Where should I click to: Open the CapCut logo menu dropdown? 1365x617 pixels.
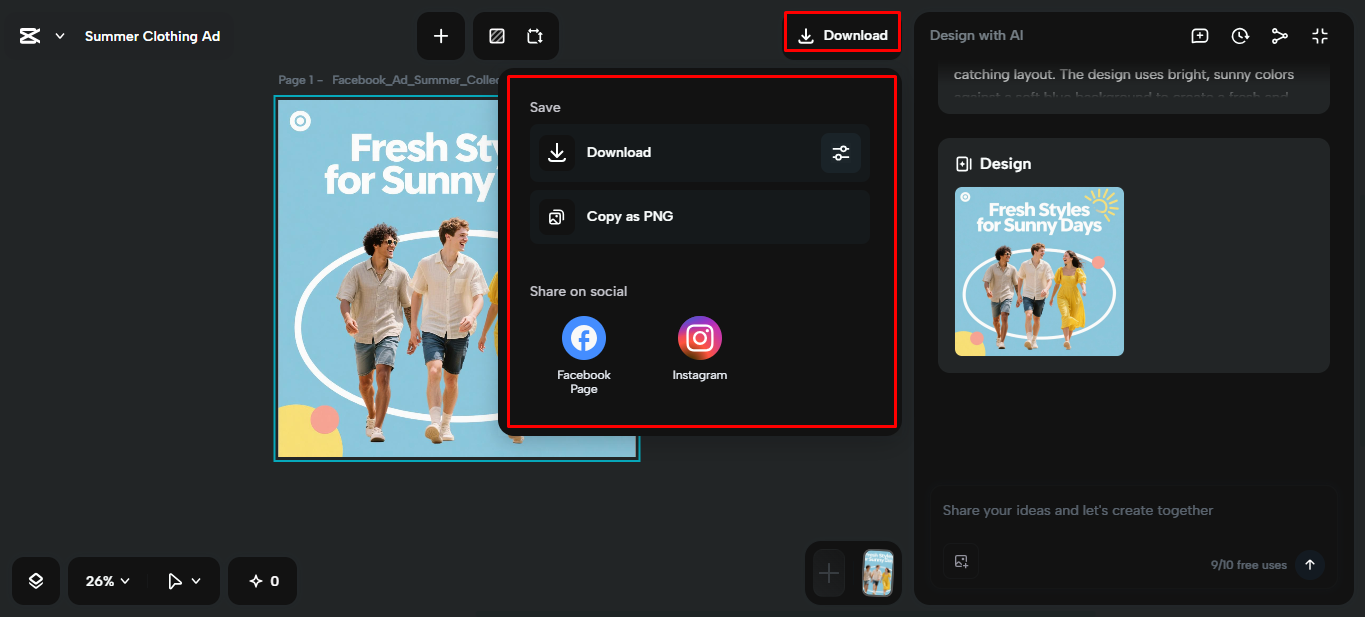click(x=40, y=35)
